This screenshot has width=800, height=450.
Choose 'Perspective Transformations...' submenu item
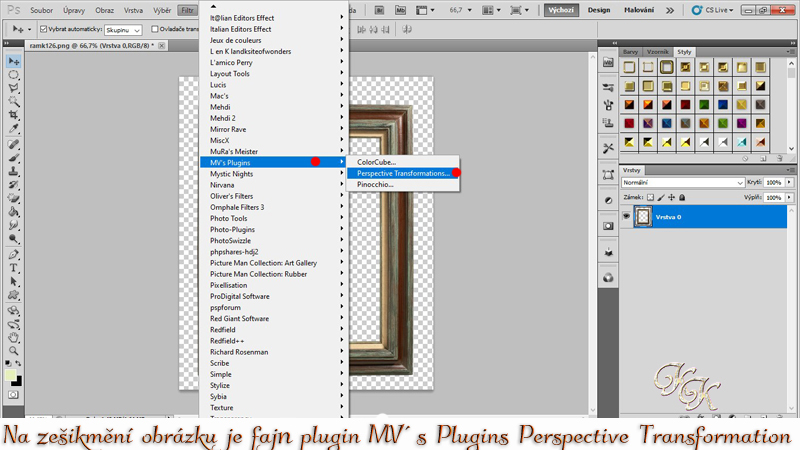pos(403,173)
